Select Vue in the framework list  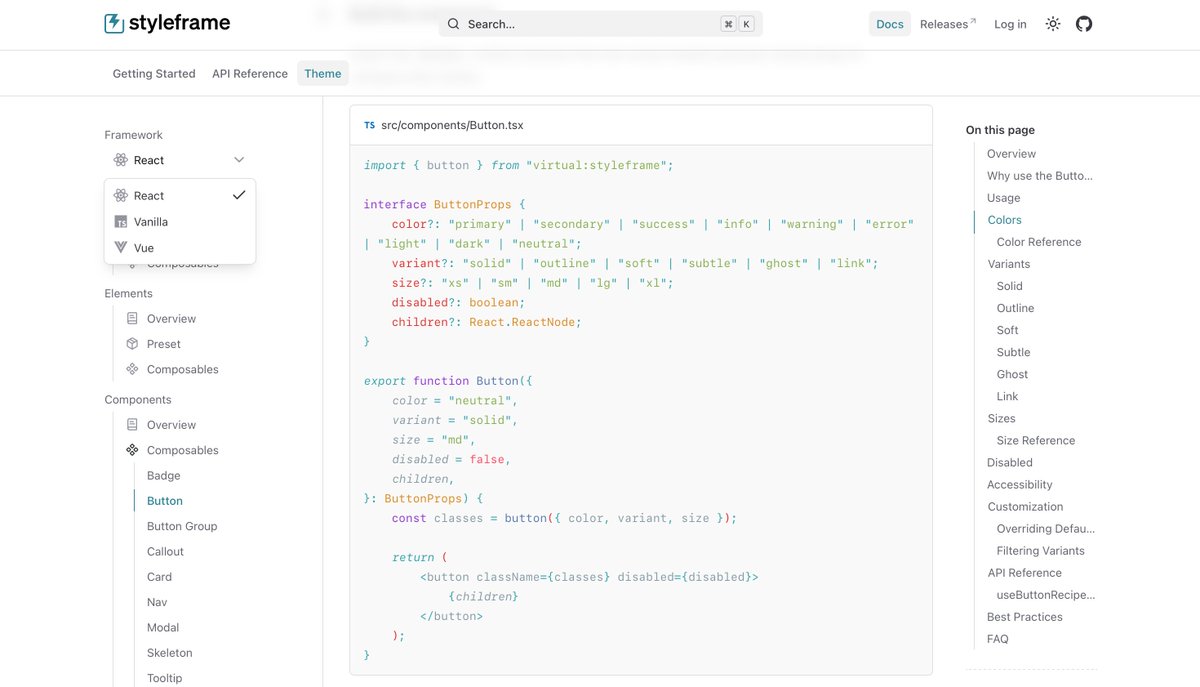click(x=180, y=248)
